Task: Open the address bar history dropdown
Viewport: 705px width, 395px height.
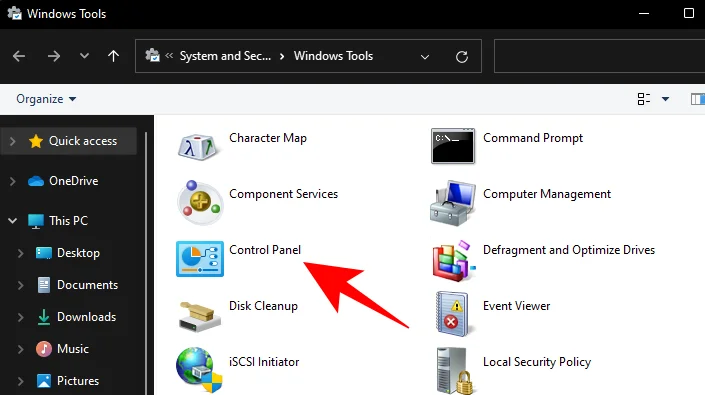Action: coord(424,57)
